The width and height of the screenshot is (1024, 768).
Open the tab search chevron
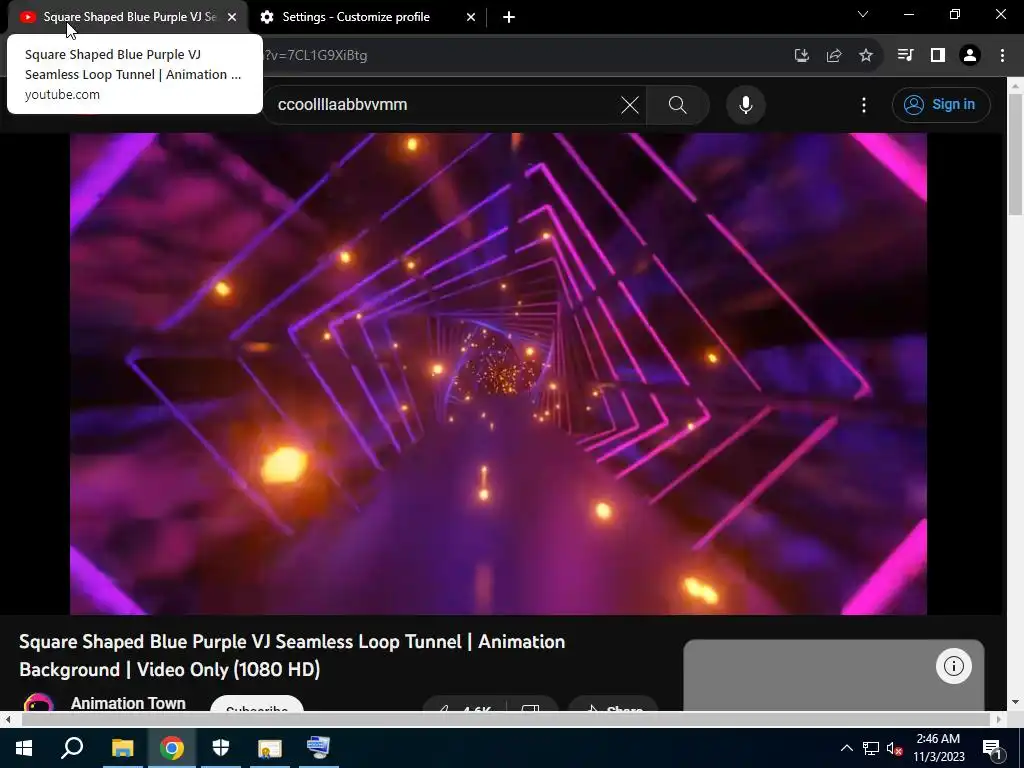coord(863,14)
